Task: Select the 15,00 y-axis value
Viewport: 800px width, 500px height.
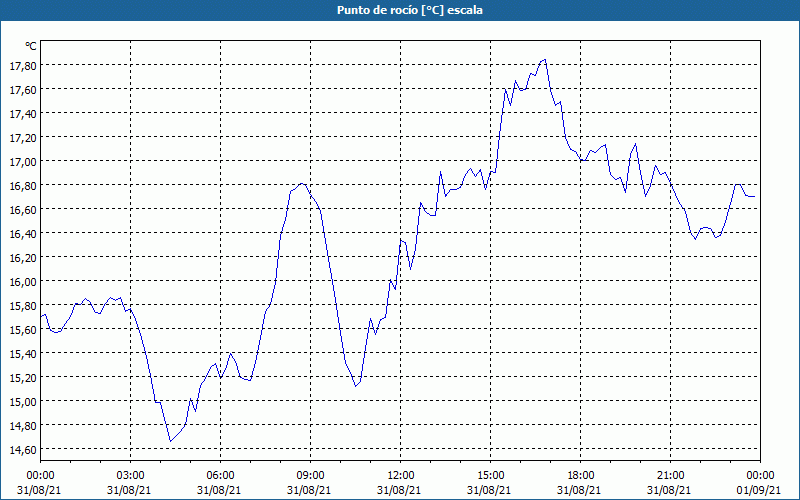Action: pos(23,401)
